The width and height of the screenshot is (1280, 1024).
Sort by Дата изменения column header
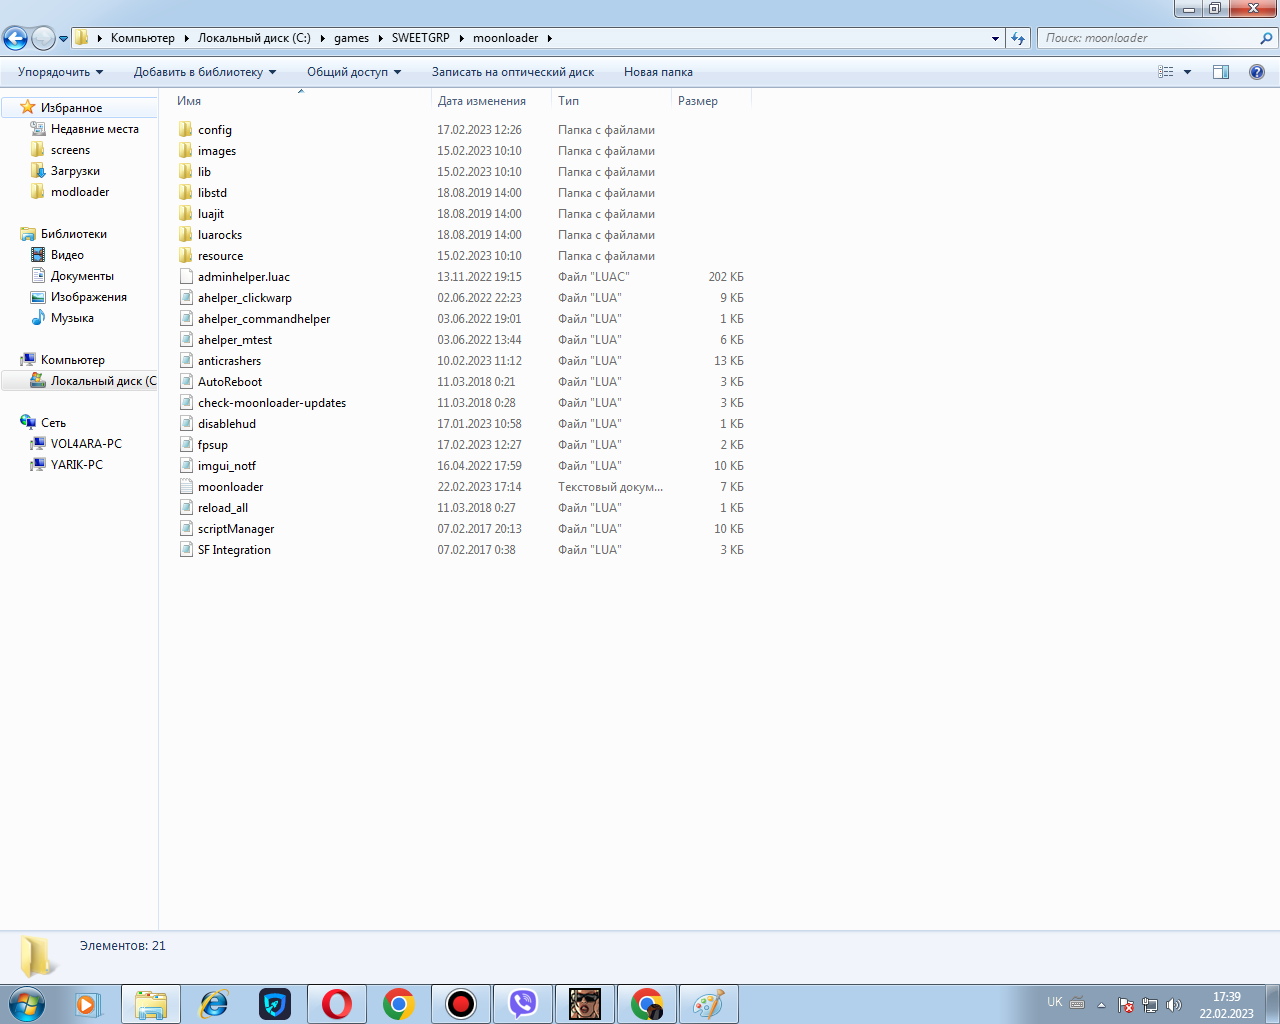[482, 101]
